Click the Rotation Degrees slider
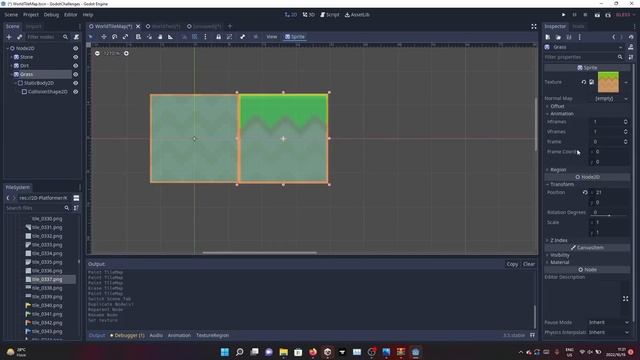 coord(609,215)
